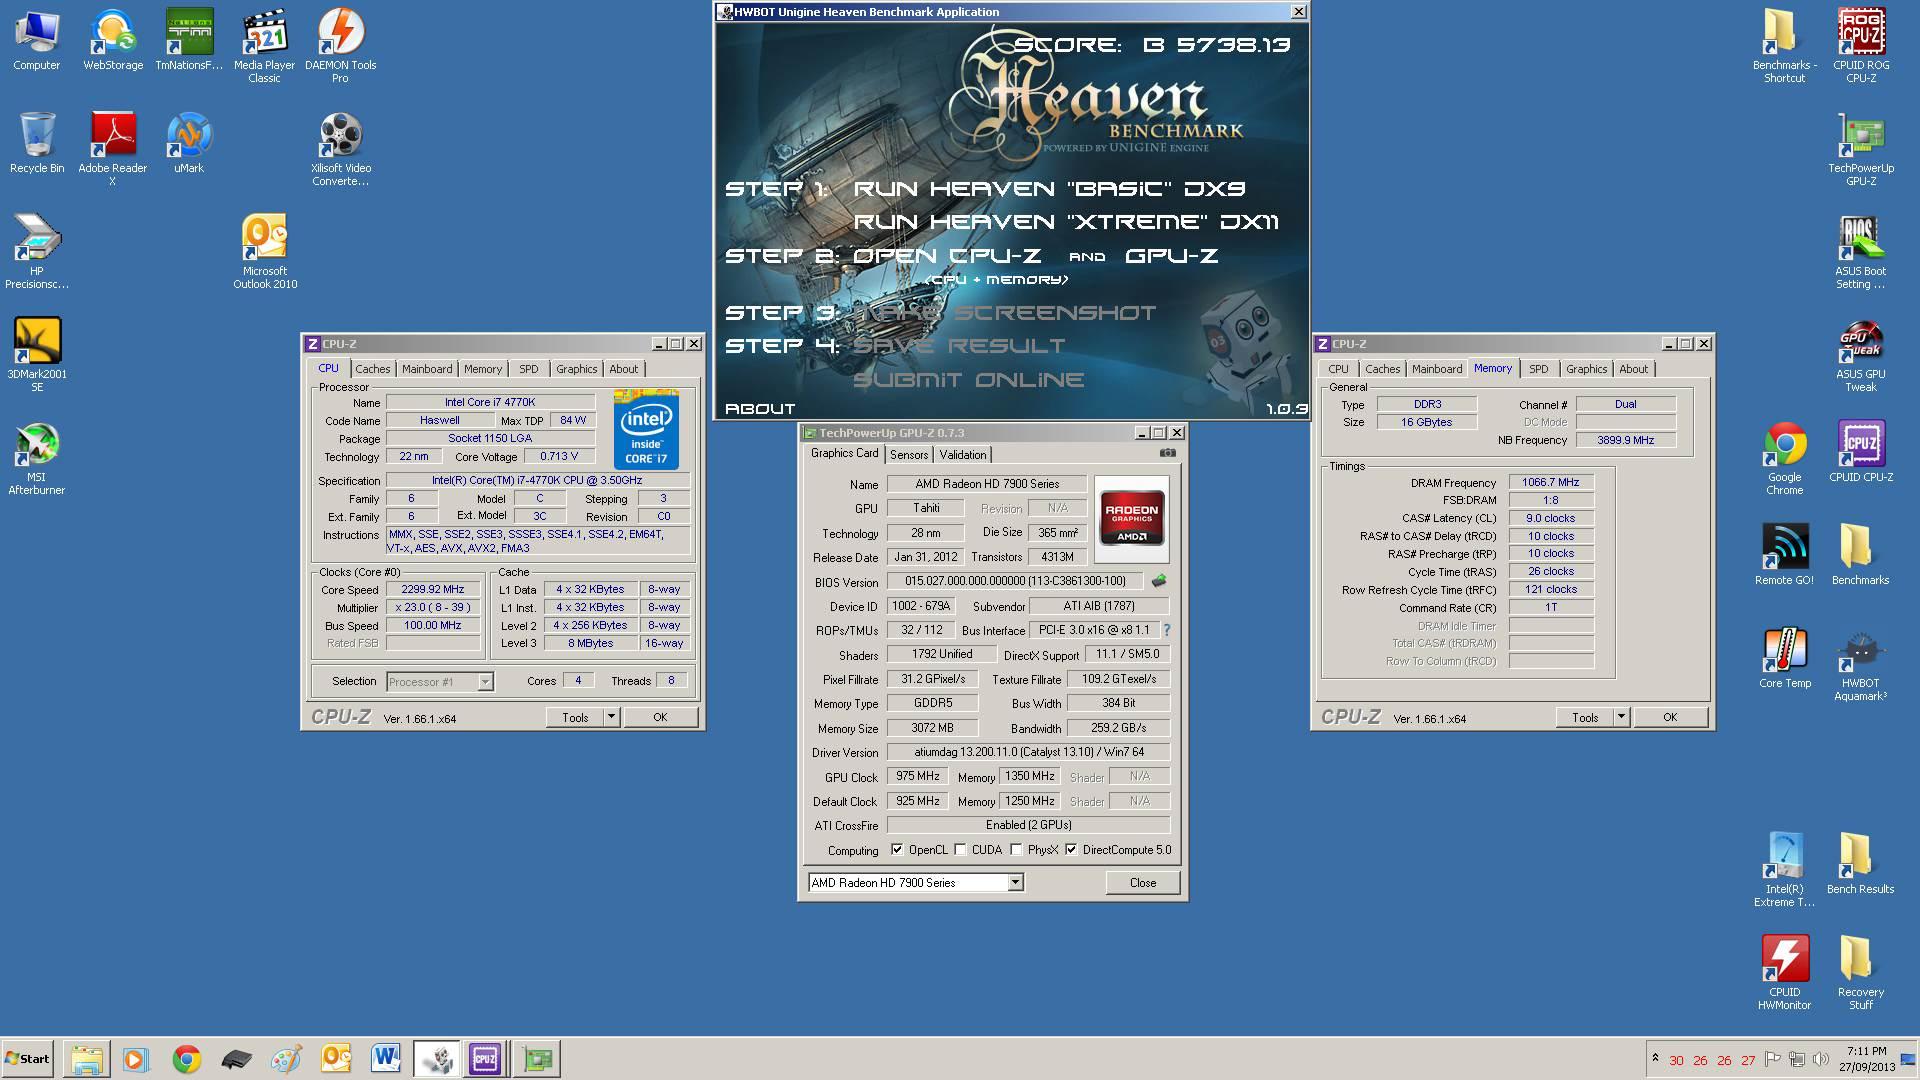Image resolution: width=1920 pixels, height=1080 pixels.
Task: Open the Windows Start button
Action: pos(28,1058)
